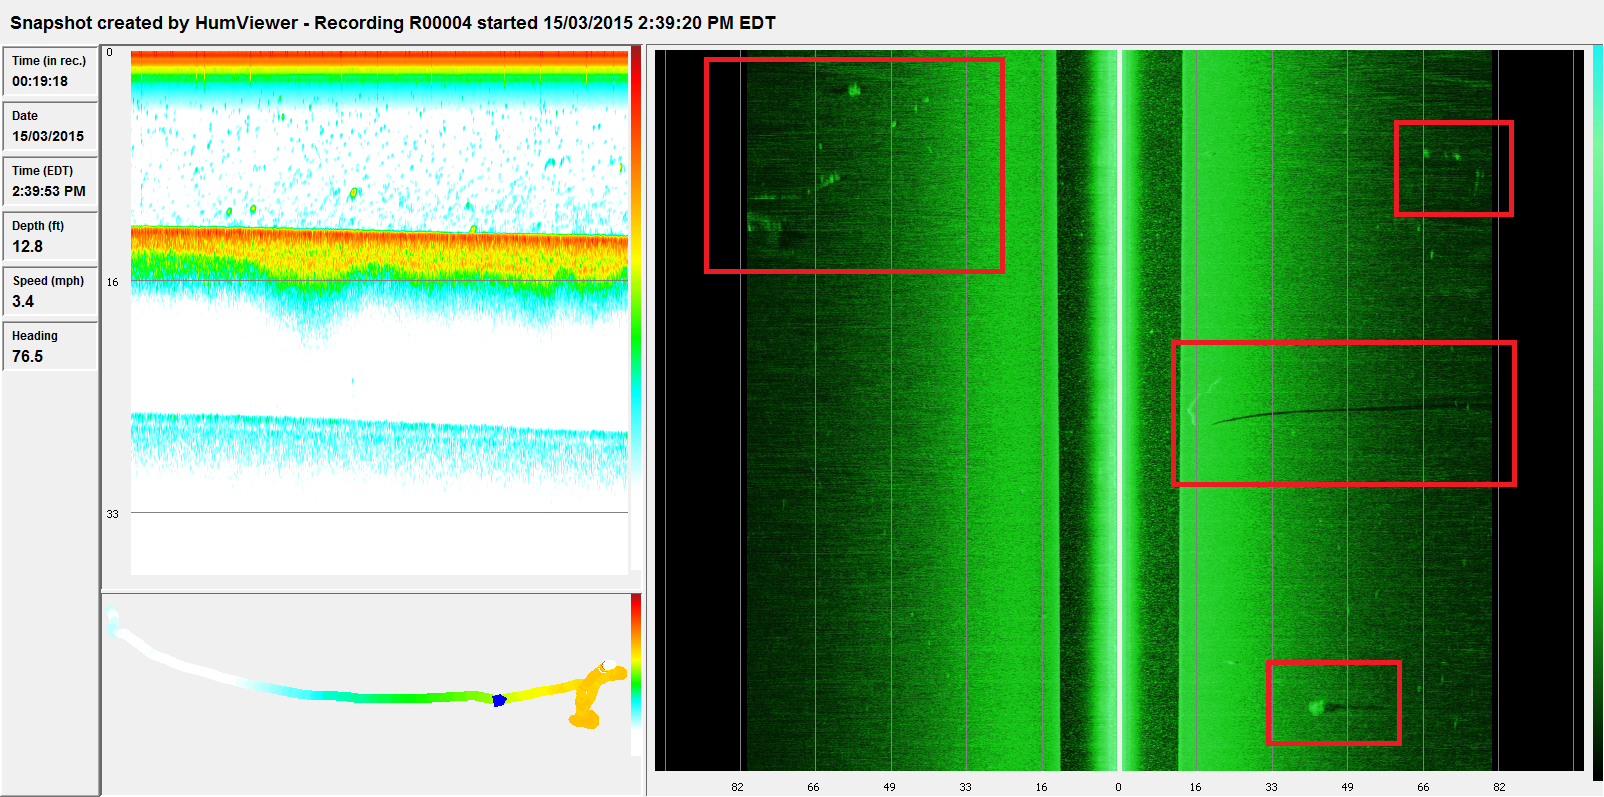This screenshot has height=797, width=1604.
Task: Select the Speed (mph) 3.4 readout
Action: [50, 291]
